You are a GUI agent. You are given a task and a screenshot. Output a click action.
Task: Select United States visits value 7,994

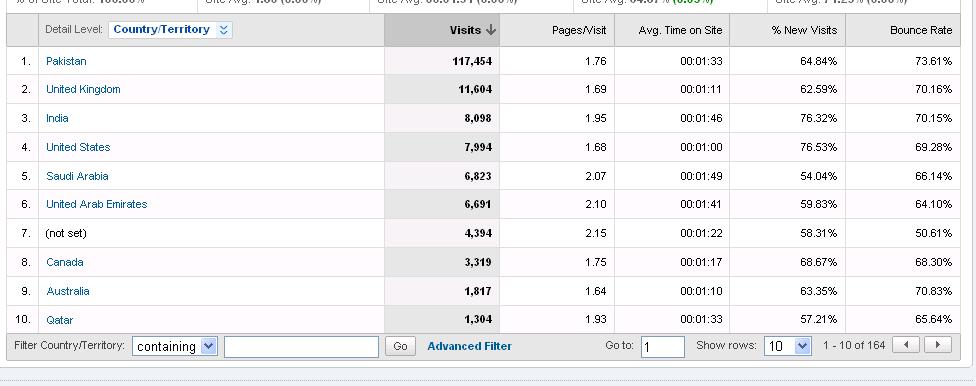pyautogui.click(x=478, y=147)
